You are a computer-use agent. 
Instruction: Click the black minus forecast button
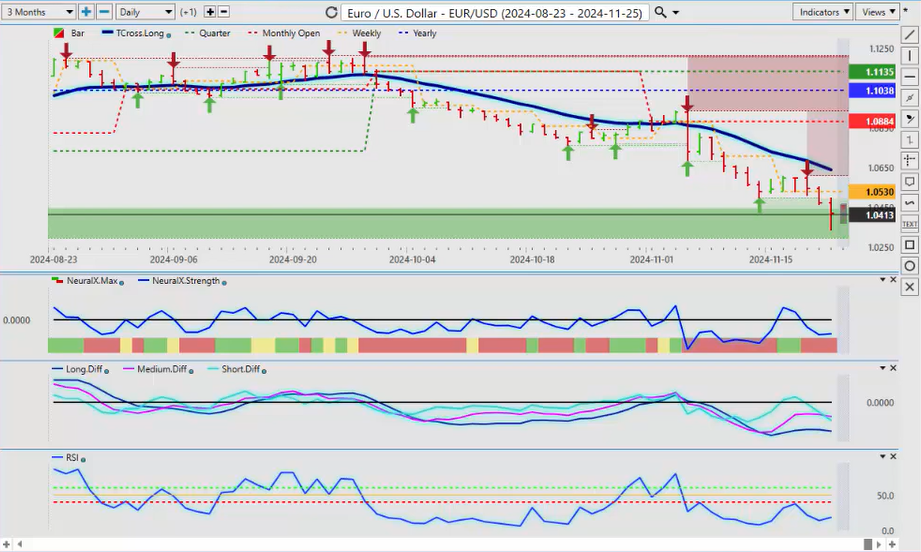[223, 12]
